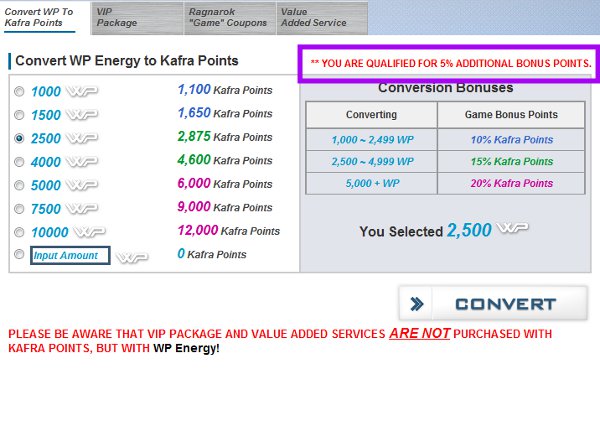Click the WP logo beside 5000
Viewport: 600px width, 426px height.
82,185
